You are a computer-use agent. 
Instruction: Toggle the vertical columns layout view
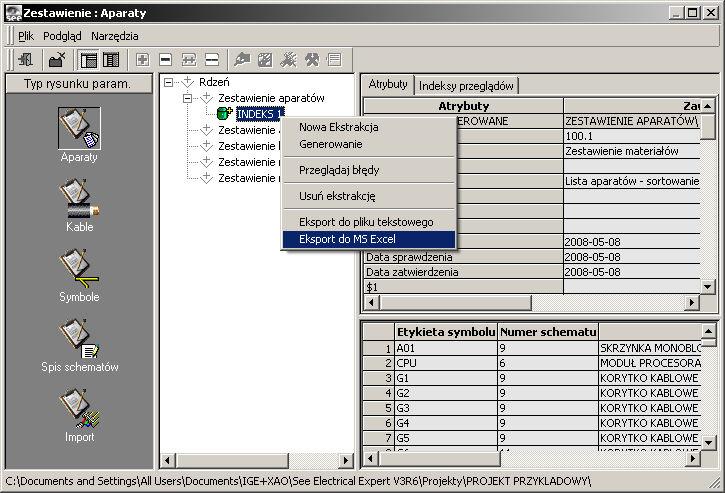click(111, 60)
